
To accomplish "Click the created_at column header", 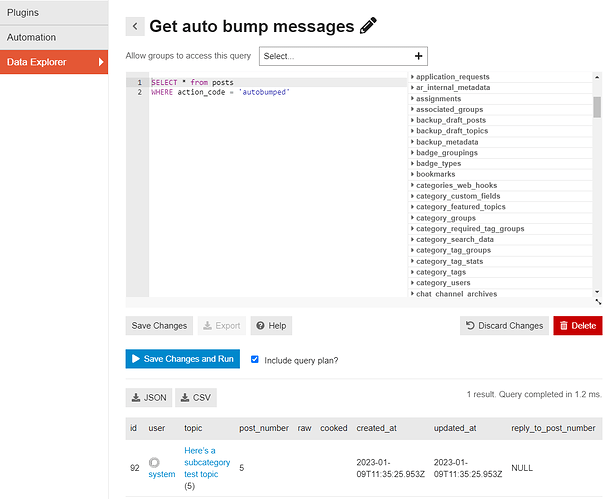I will pyautogui.click(x=376, y=428).
